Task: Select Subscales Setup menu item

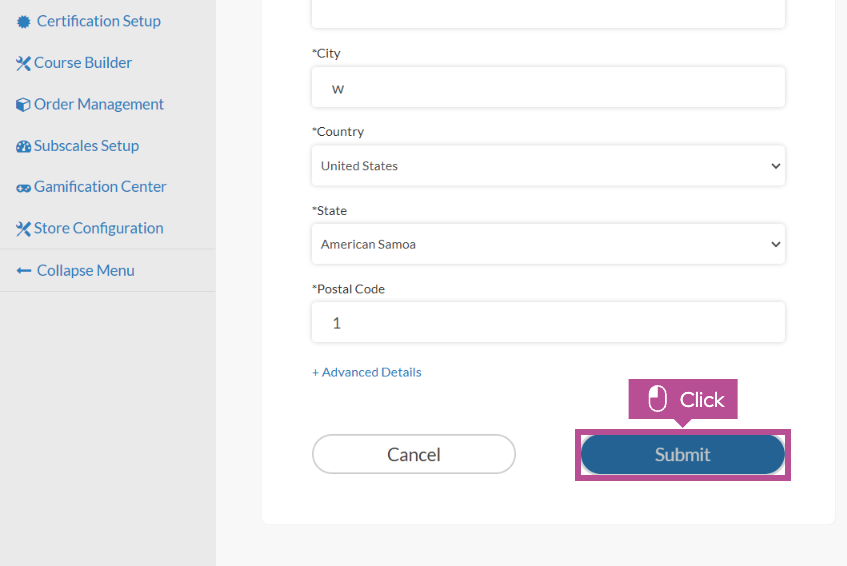Action: point(86,146)
